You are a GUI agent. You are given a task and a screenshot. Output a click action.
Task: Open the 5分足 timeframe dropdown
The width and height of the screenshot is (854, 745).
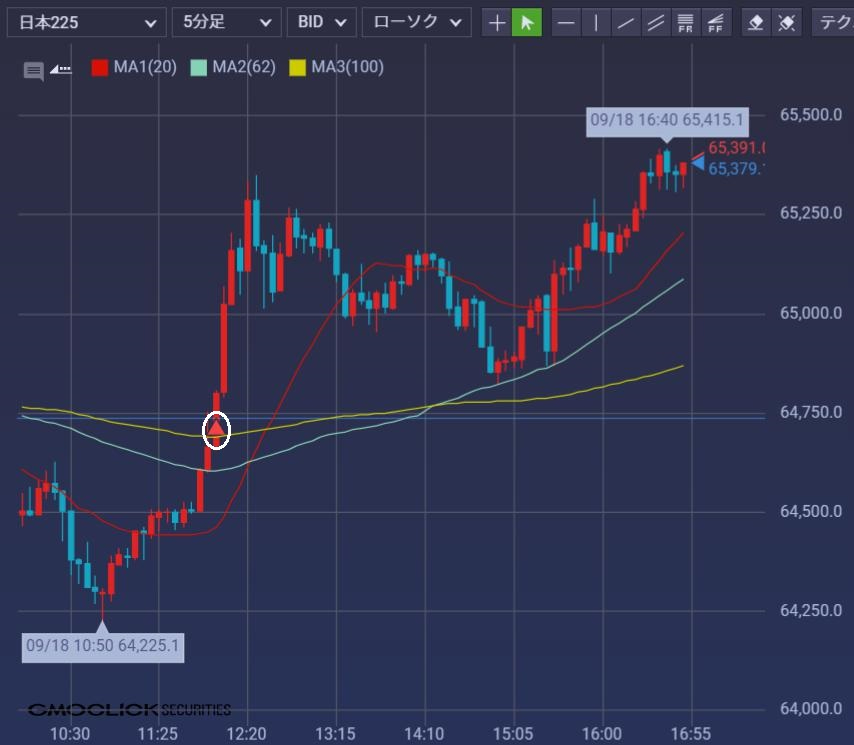[x=227, y=22]
